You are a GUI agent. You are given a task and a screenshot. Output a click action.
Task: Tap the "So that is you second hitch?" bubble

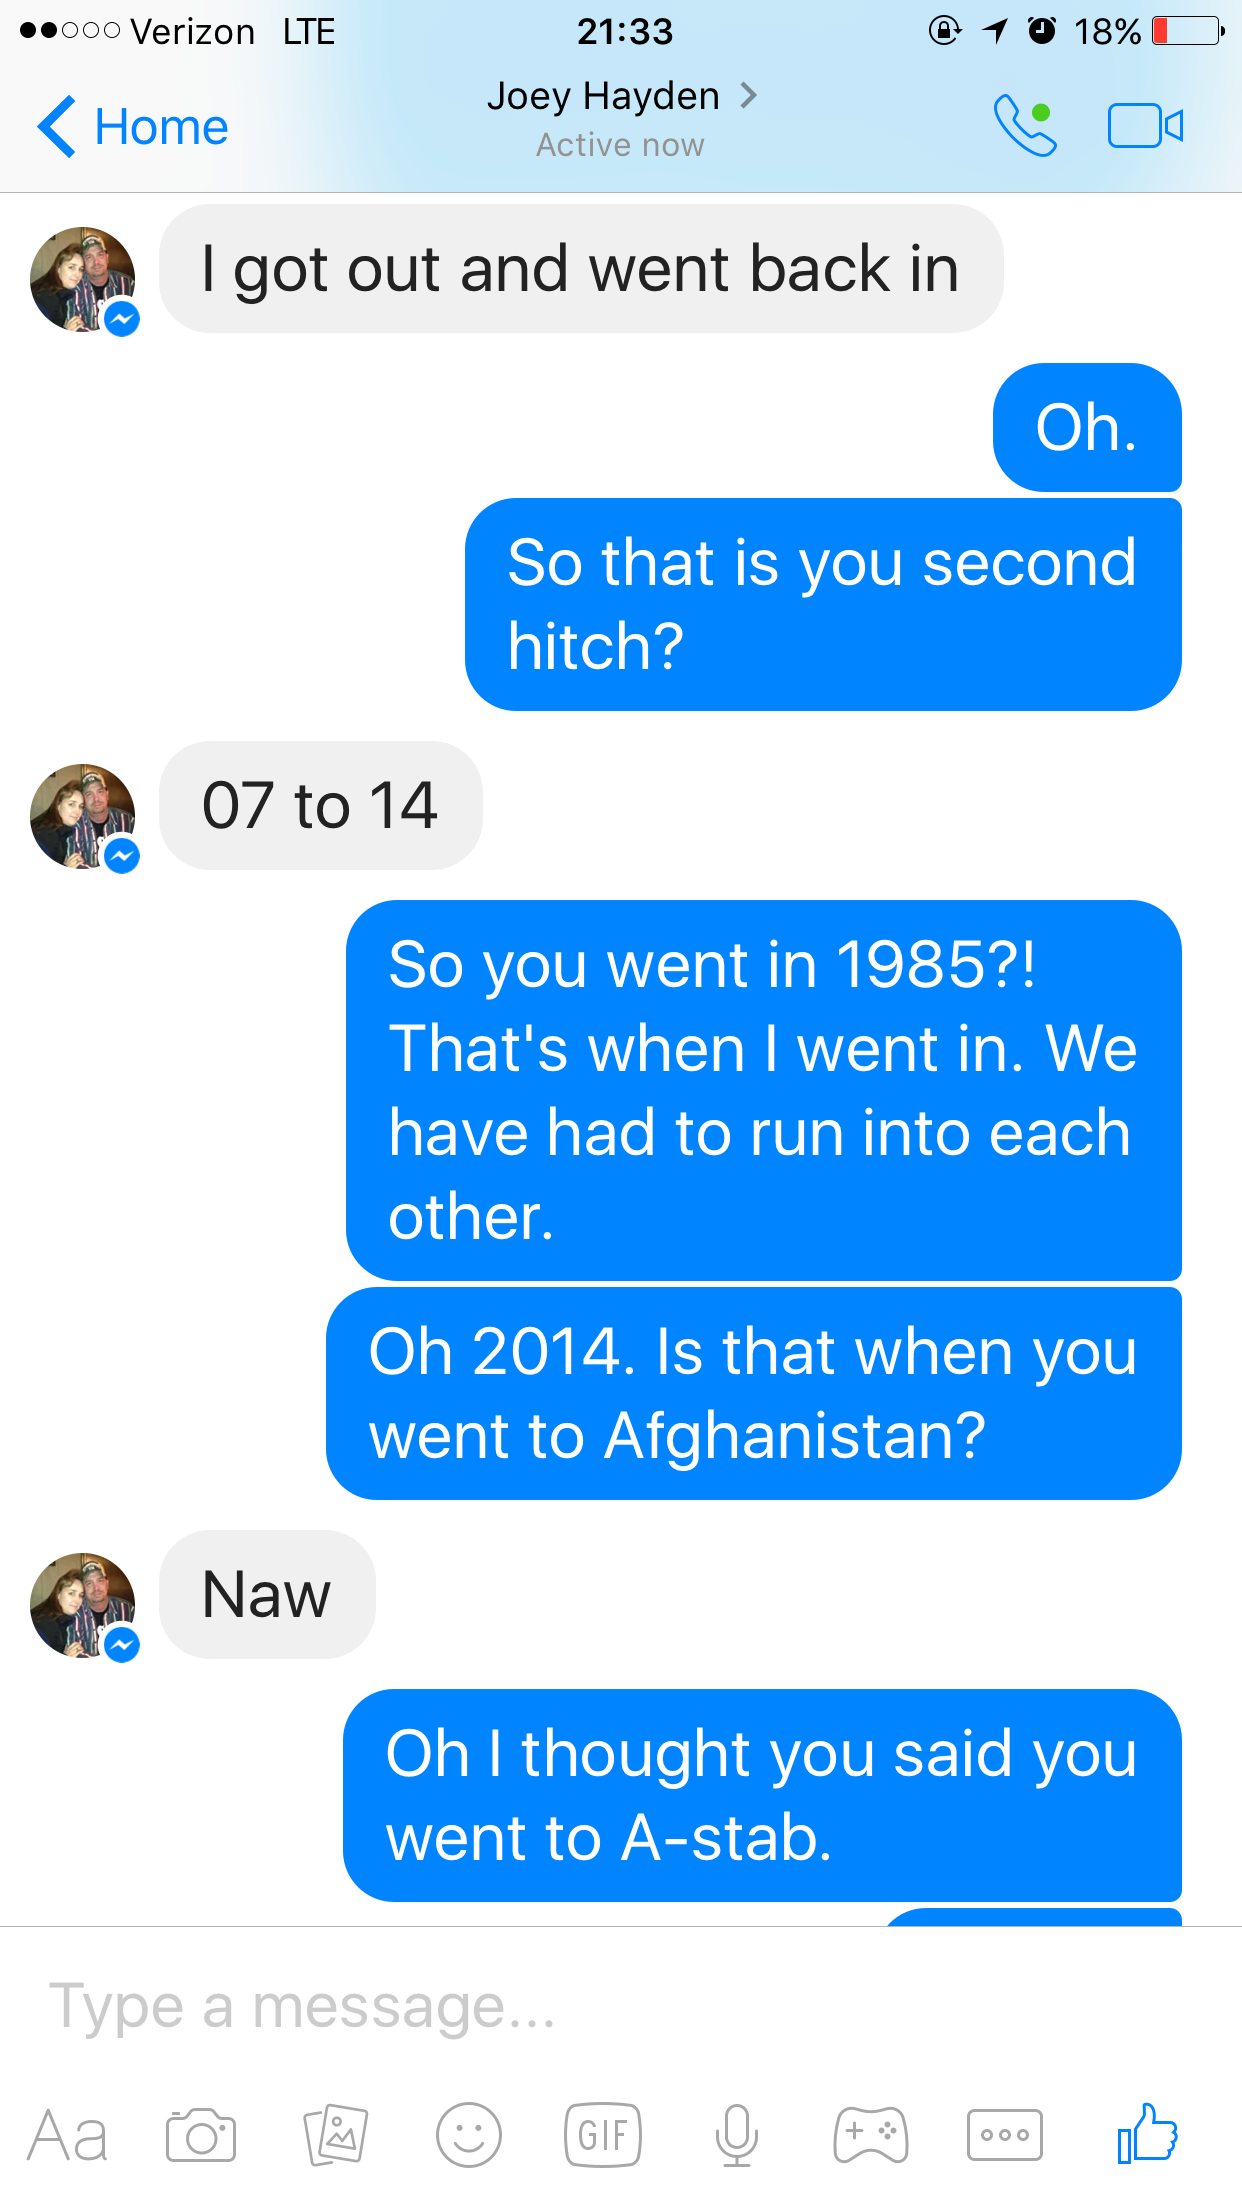tap(822, 604)
